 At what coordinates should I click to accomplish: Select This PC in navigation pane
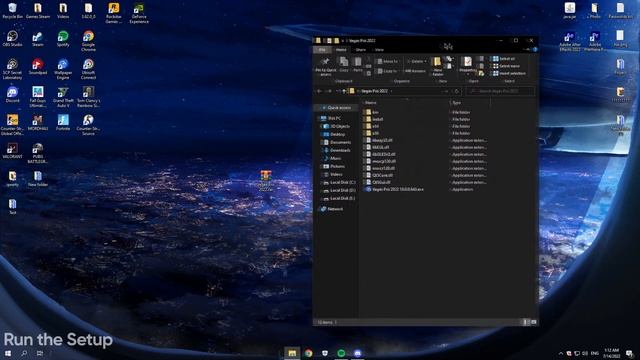(x=331, y=118)
